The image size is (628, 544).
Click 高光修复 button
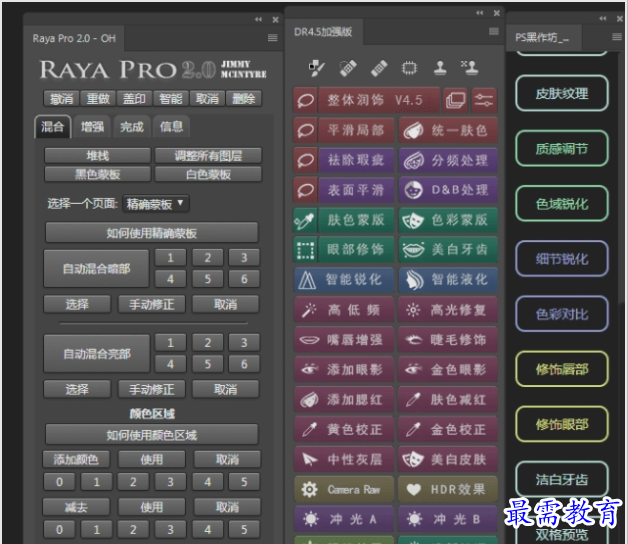pyautogui.click(x=448, y=310)
